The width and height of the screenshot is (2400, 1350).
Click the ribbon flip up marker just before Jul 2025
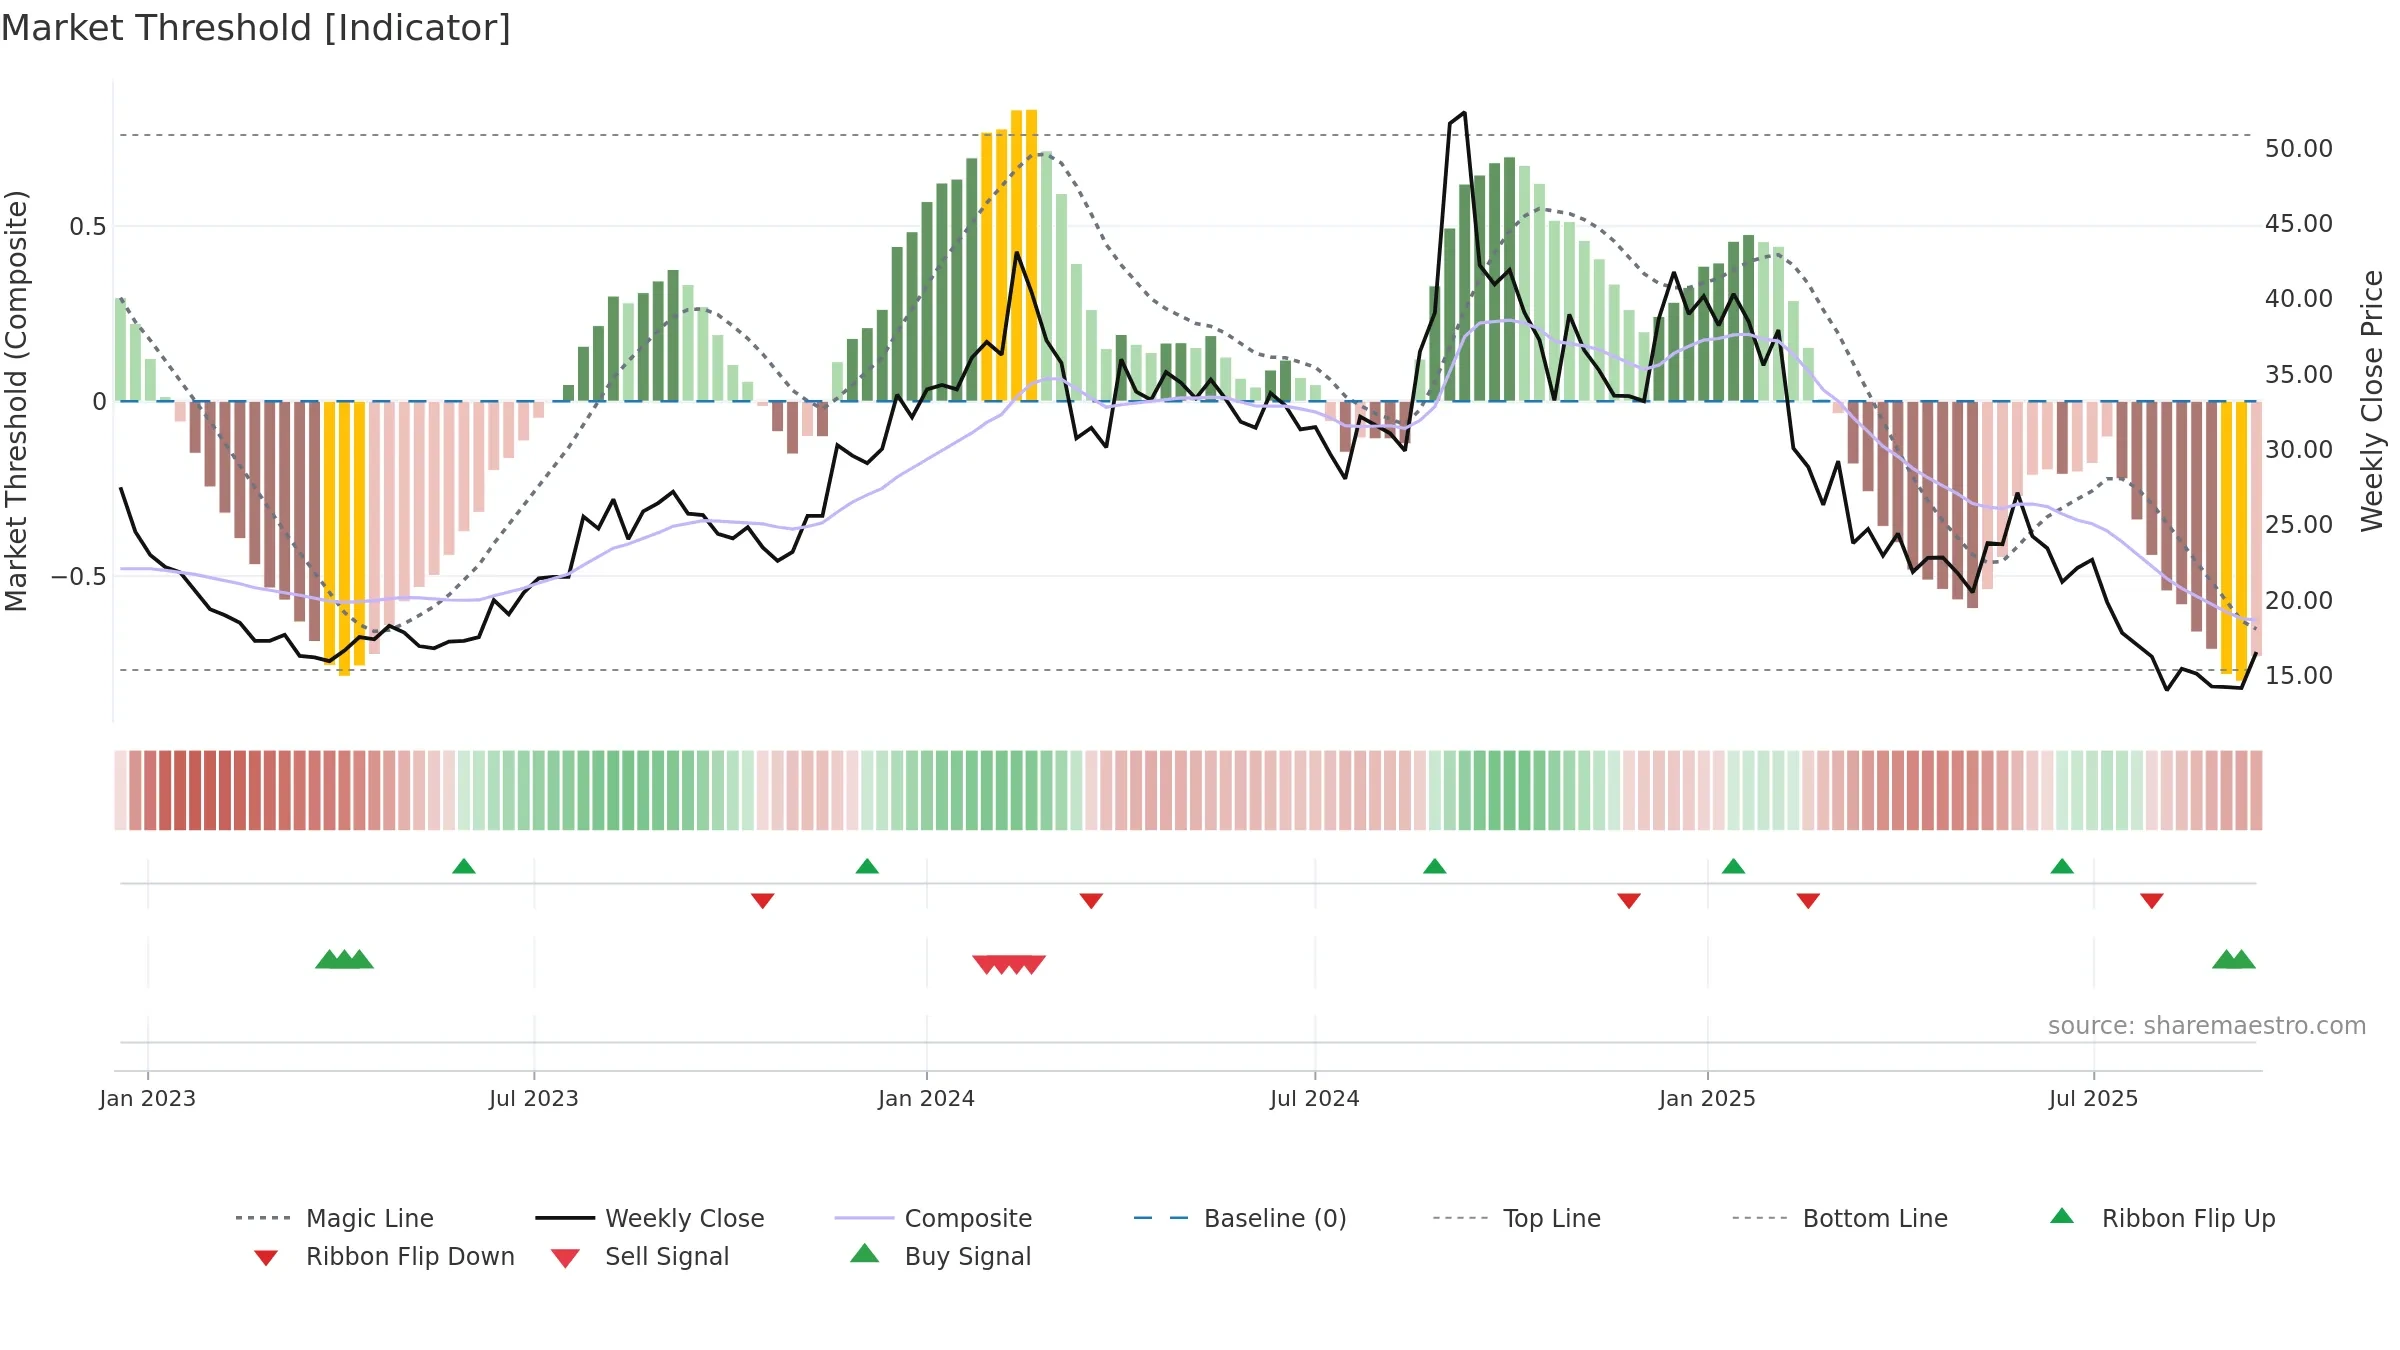(x=2062, y=866)
